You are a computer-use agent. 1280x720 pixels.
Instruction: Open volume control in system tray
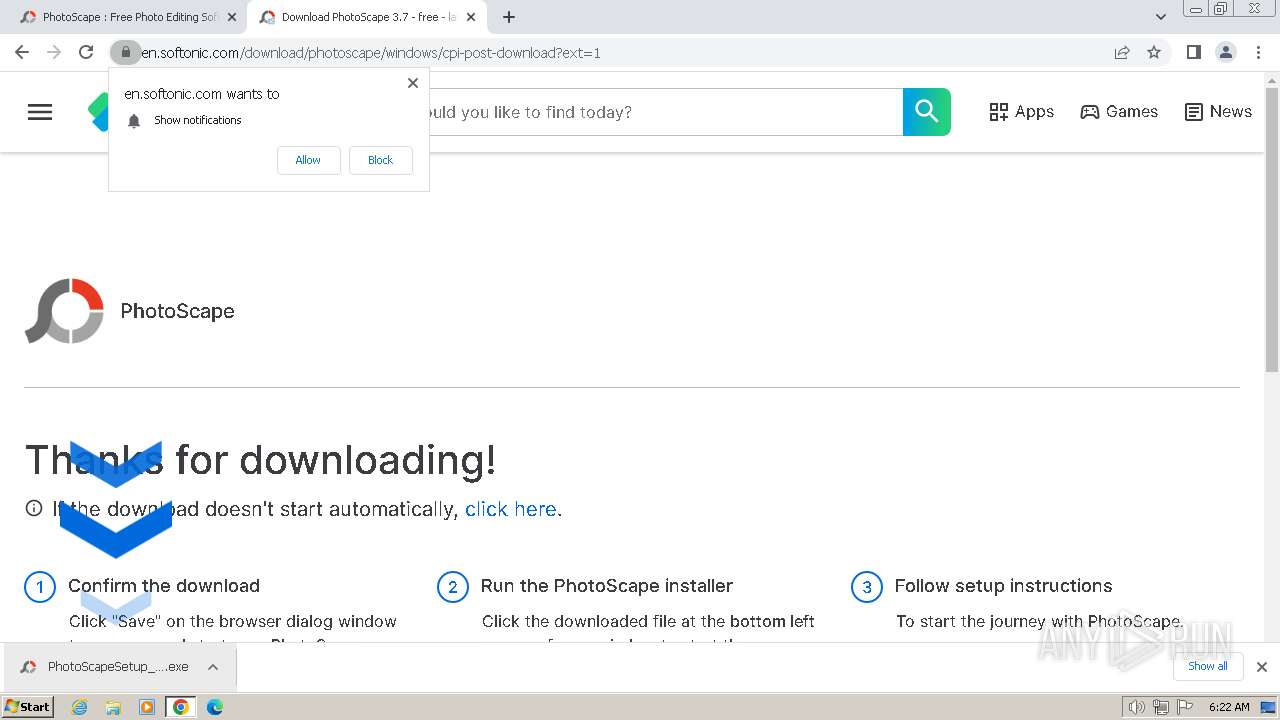1136,707
